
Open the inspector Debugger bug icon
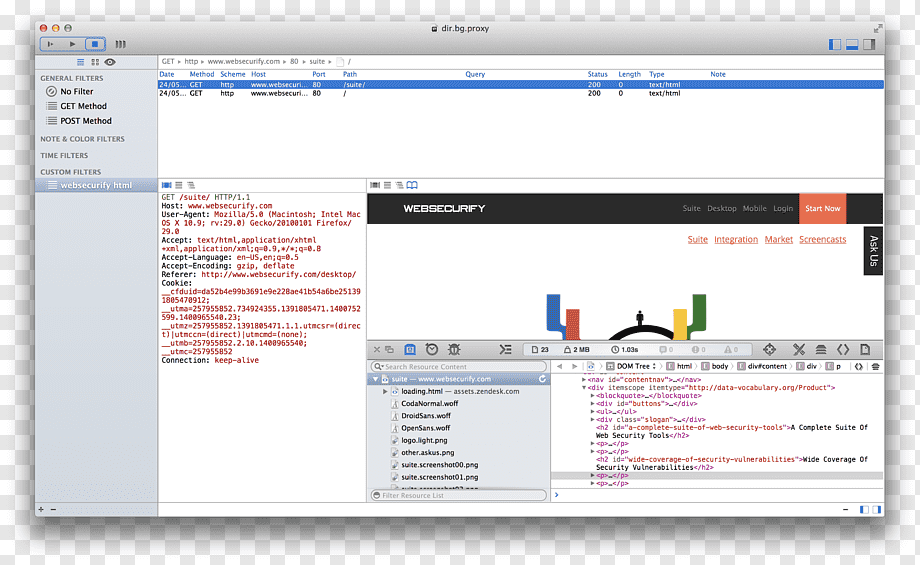click(454, 350)
